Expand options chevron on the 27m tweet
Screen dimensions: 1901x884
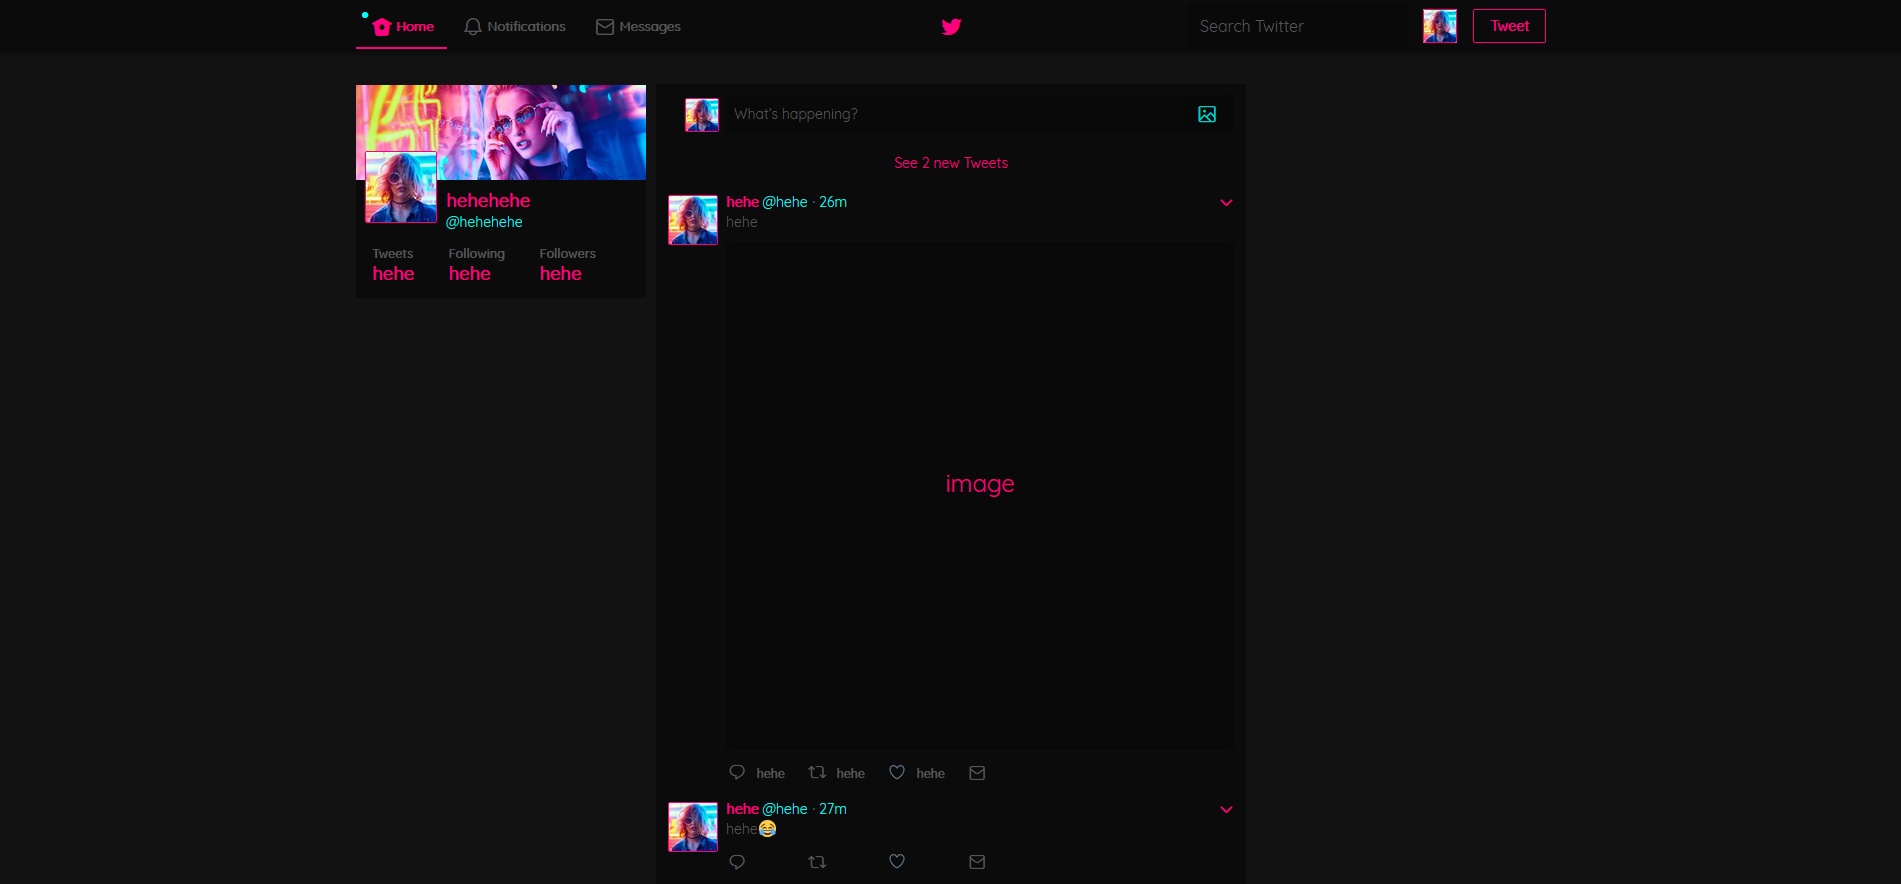[1226, 810]
